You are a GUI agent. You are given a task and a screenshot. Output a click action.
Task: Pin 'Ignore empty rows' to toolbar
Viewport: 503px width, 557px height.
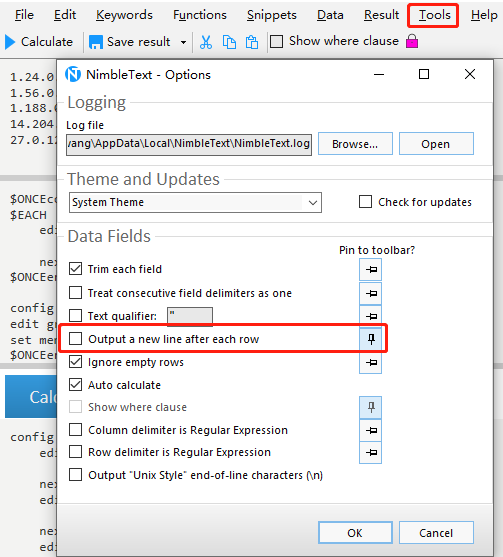371,362
